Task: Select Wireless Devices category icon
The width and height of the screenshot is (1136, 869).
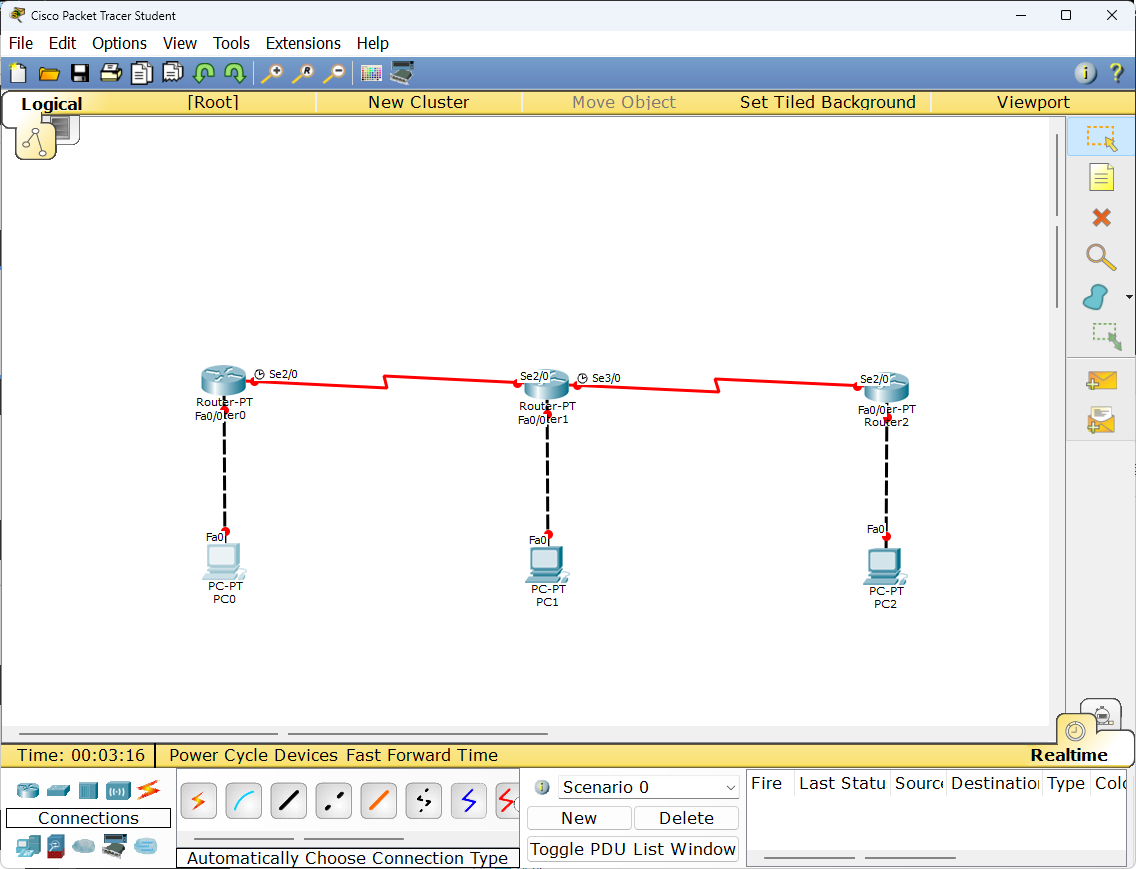Action: tap(118, 790)
